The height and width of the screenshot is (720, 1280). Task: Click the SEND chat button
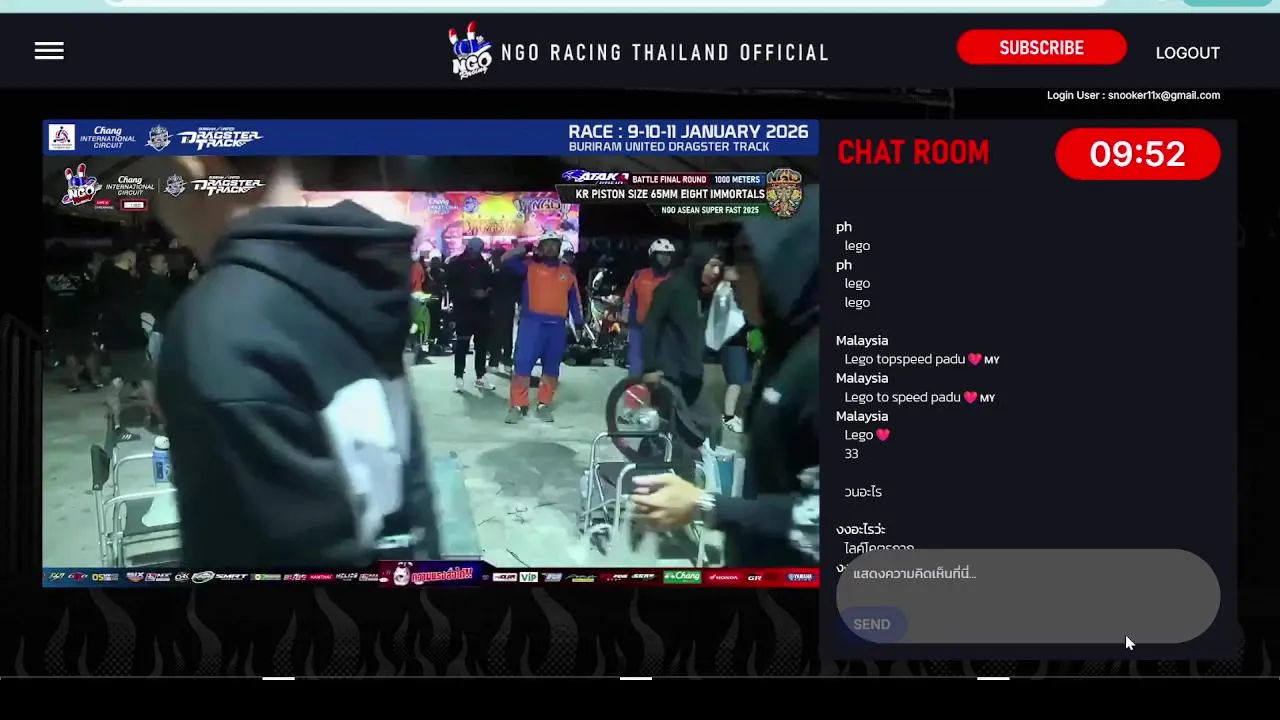point(871,624)
